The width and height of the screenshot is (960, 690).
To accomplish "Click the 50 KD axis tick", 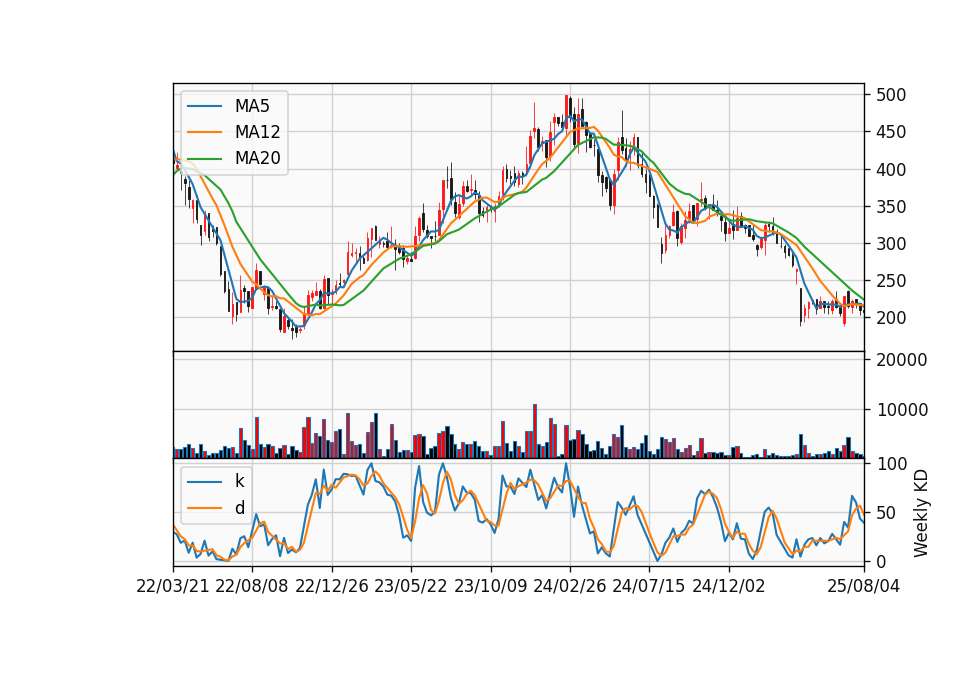I will pyautogui.click(x=885, y=513).
